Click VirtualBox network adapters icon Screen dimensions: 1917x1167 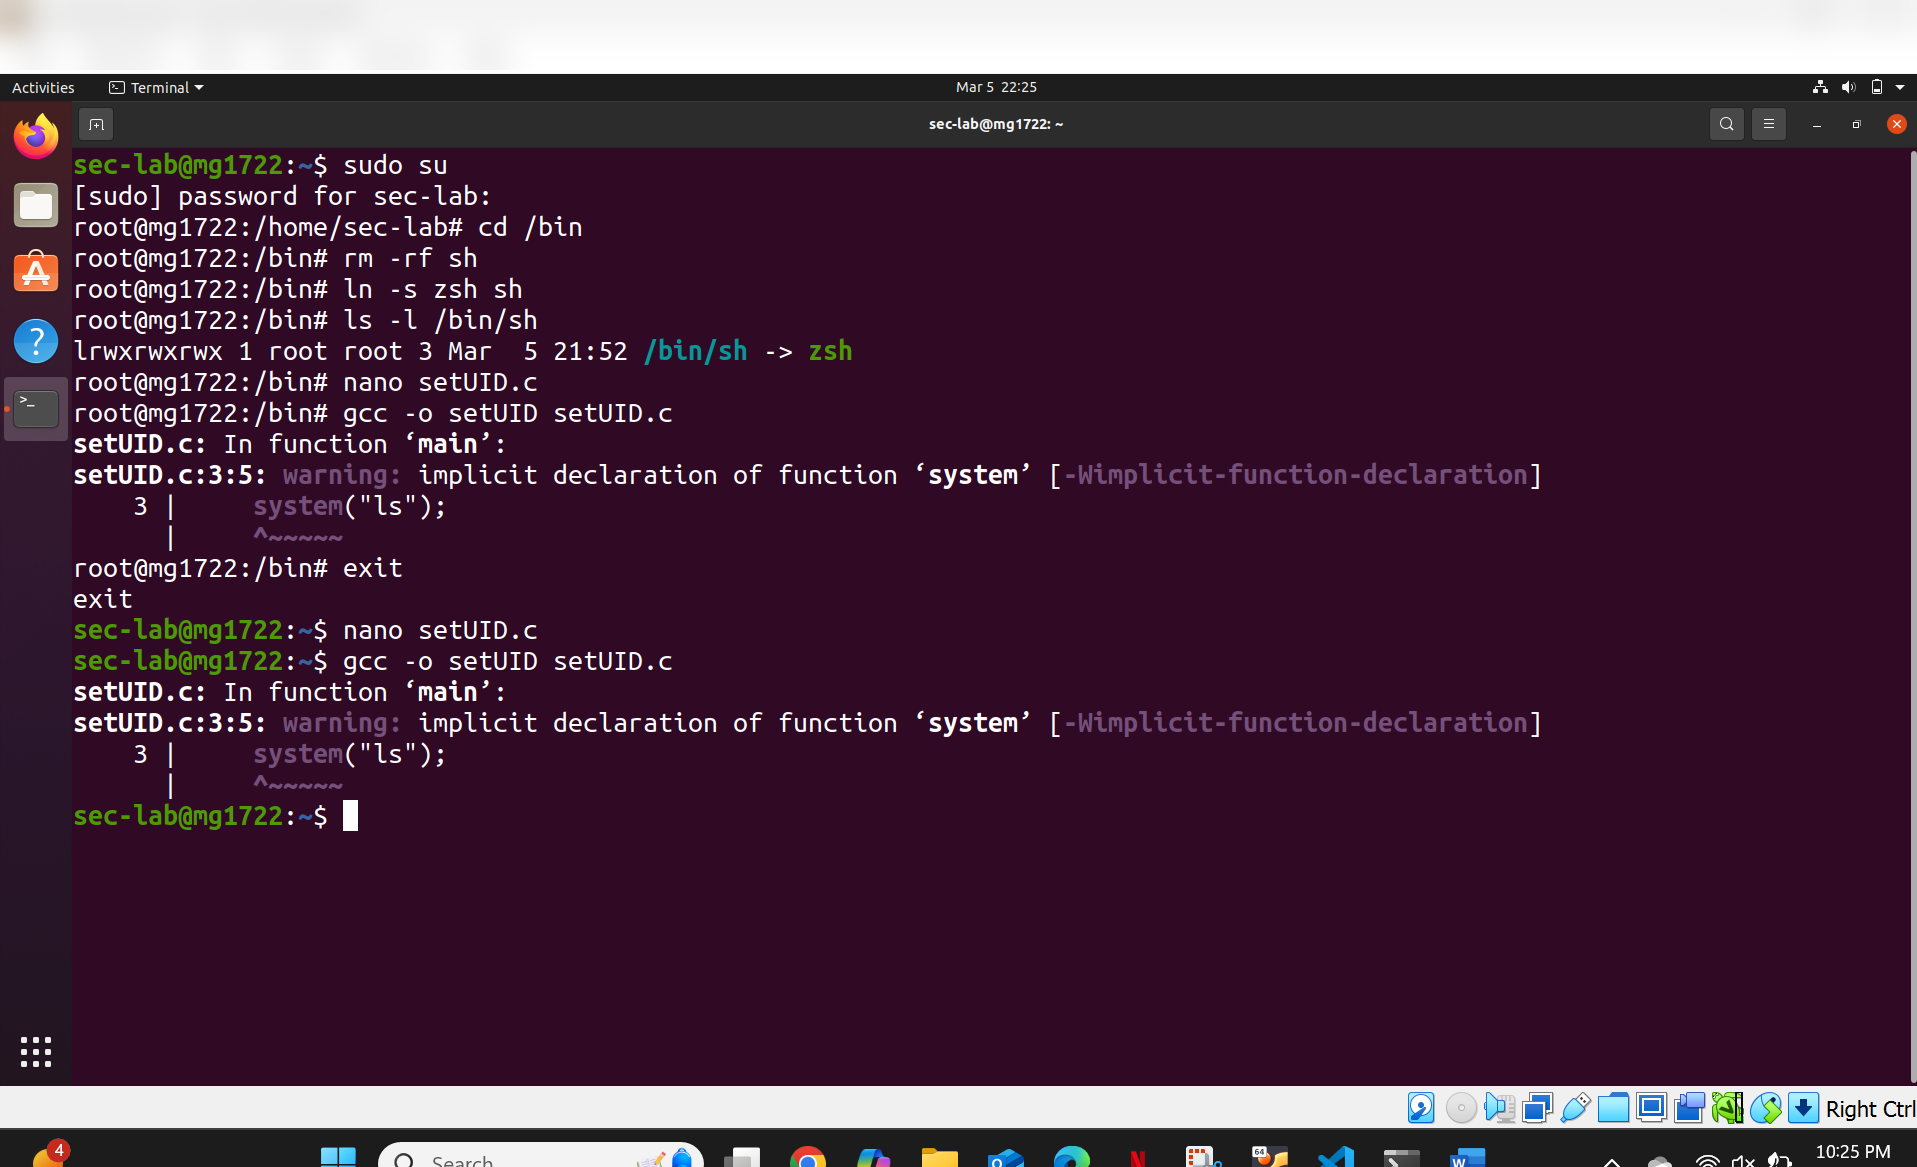pyautogui.click(x=1537, y=1108)
